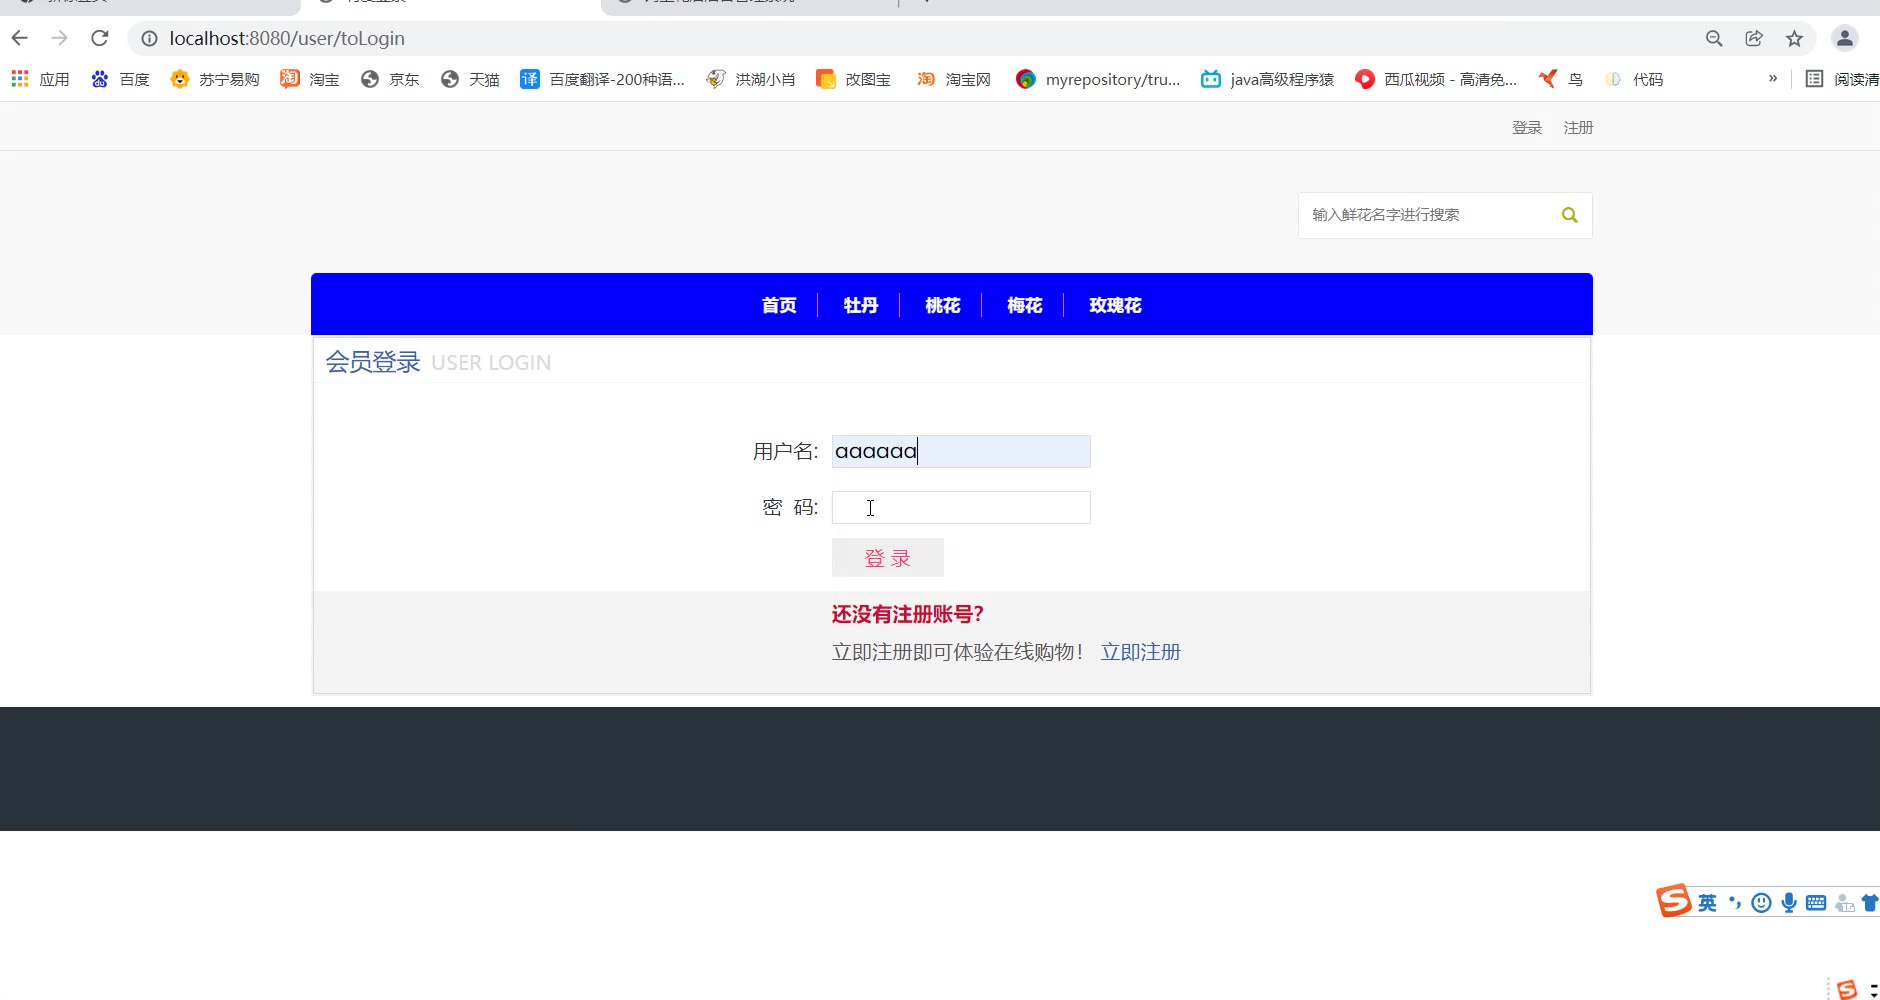Open the 洪湖小肖 bookmark
Screen dimensions: 1880x1000
point(751,79)
